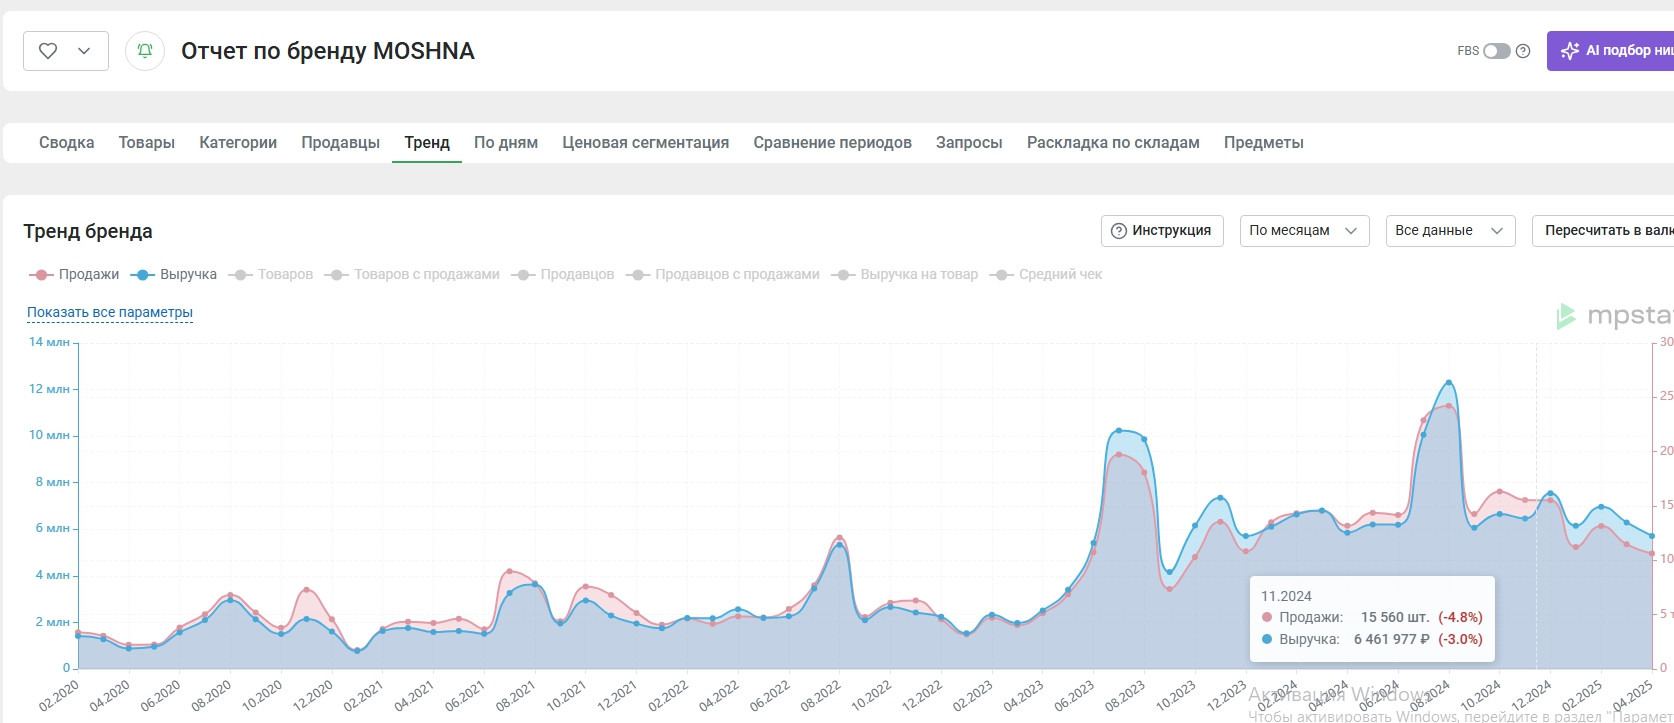
Task: Select the highest blue revenue point on the chart
Action: 1449,383
